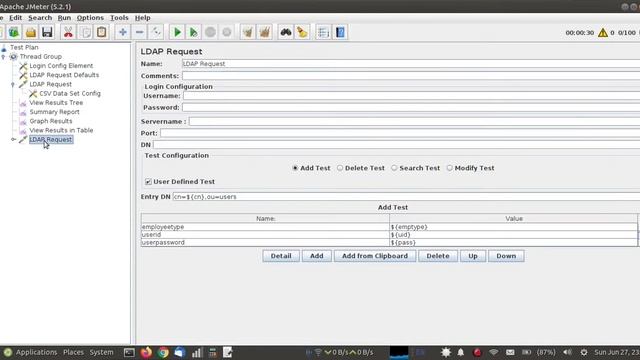
Task: Select Summary Report in the tree
Action: click(x=54, y=112)
